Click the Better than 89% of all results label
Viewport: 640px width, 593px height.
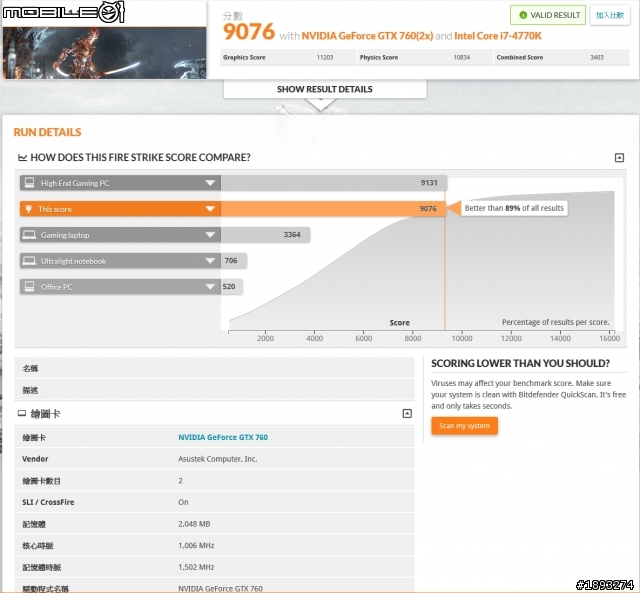coord(514,208)
